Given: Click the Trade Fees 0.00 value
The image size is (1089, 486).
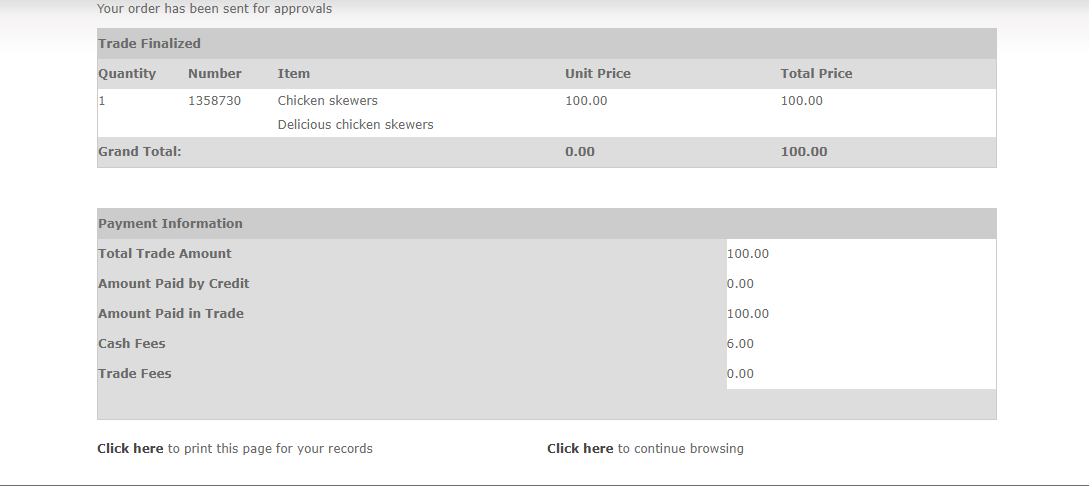Looking at the screenshot, I should tap(740, 374).
